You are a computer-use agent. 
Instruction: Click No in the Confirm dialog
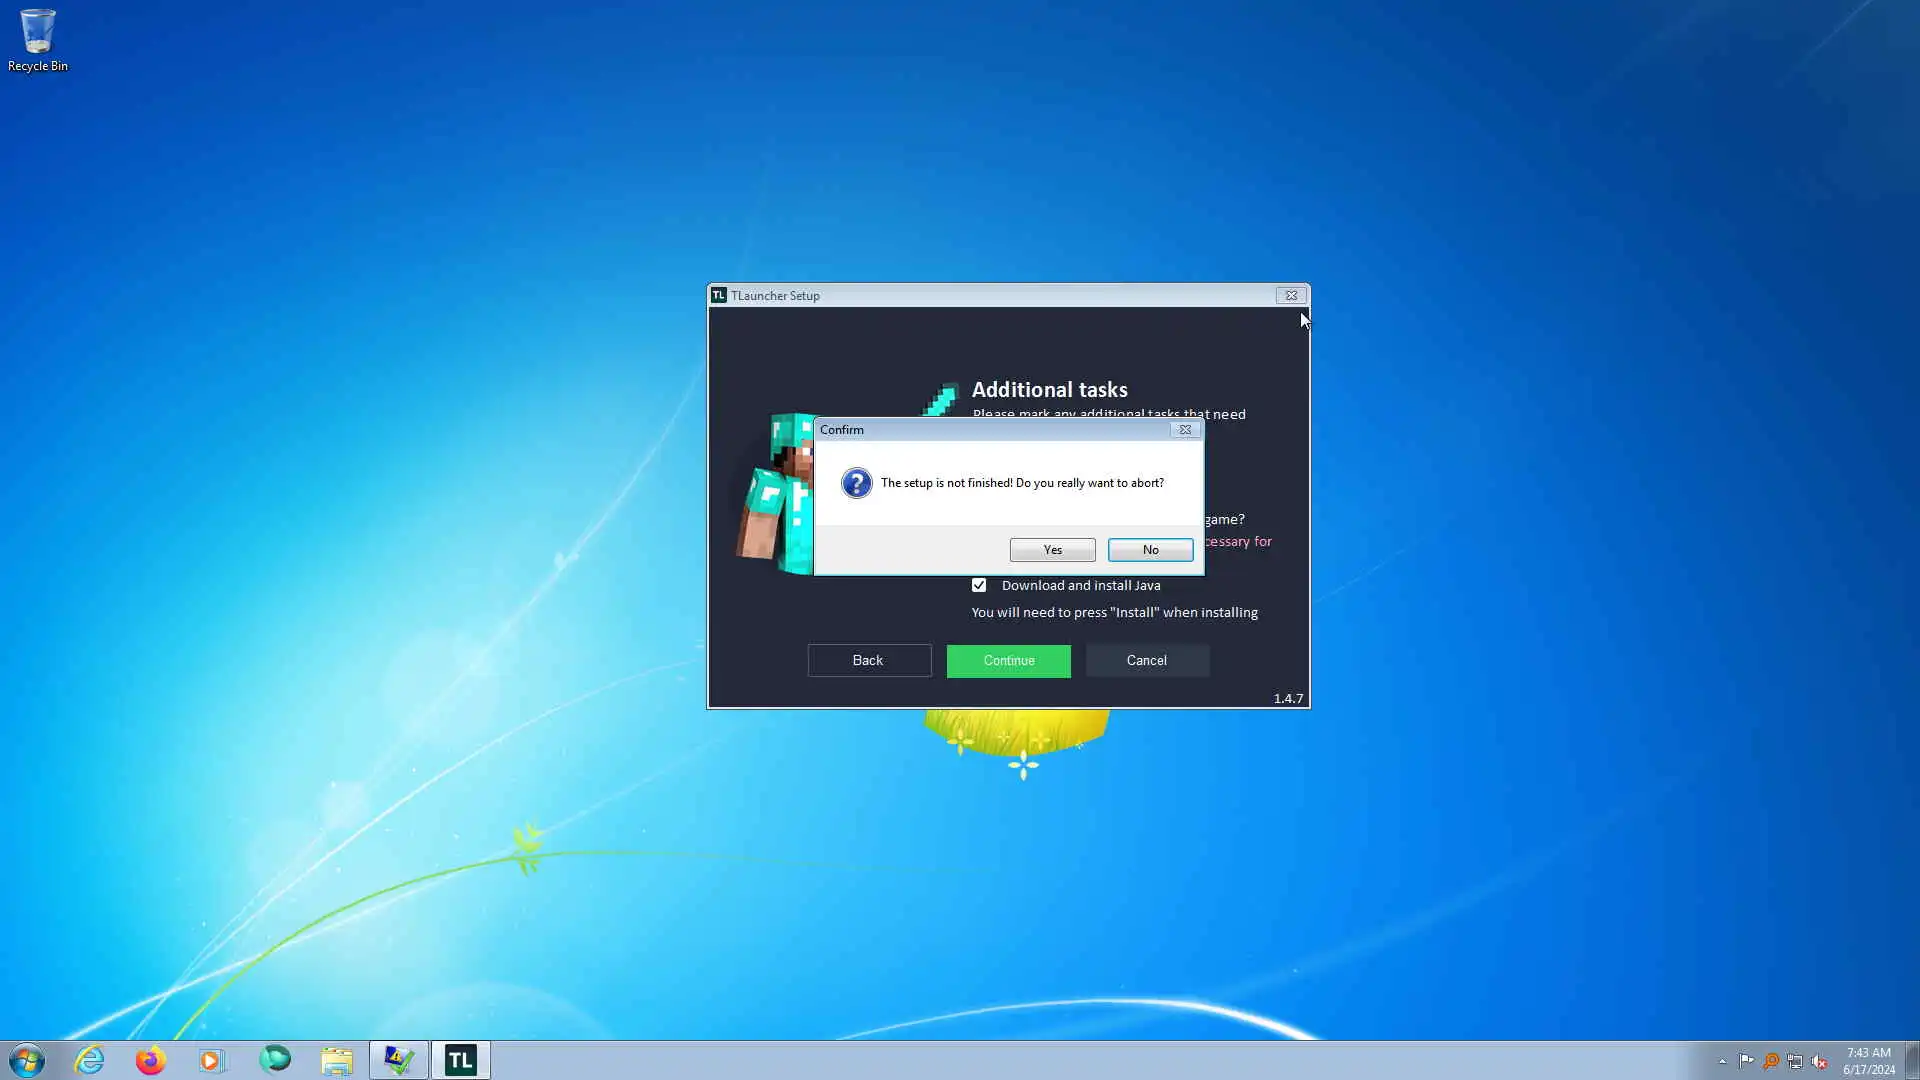pyautogui.click(x=1150, y=550)
